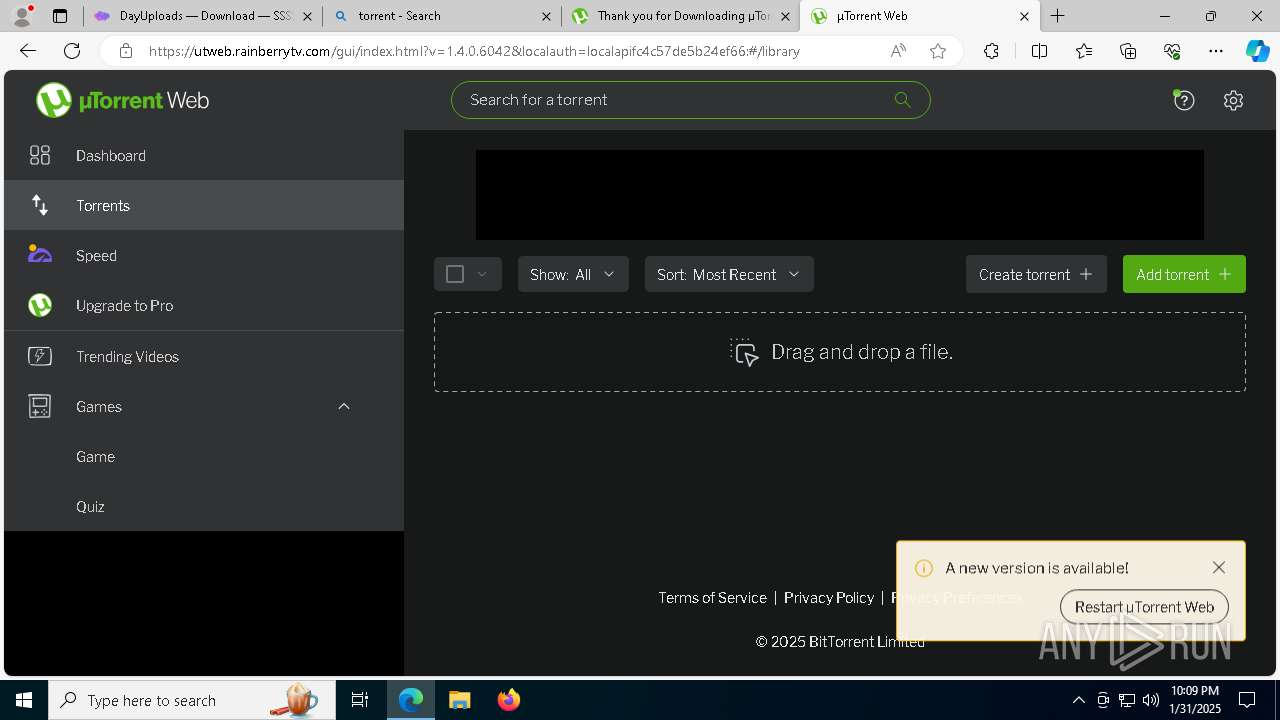Click the Search for a torrent field
This screenshot has width=1280, height=720.
coord(691,99)
